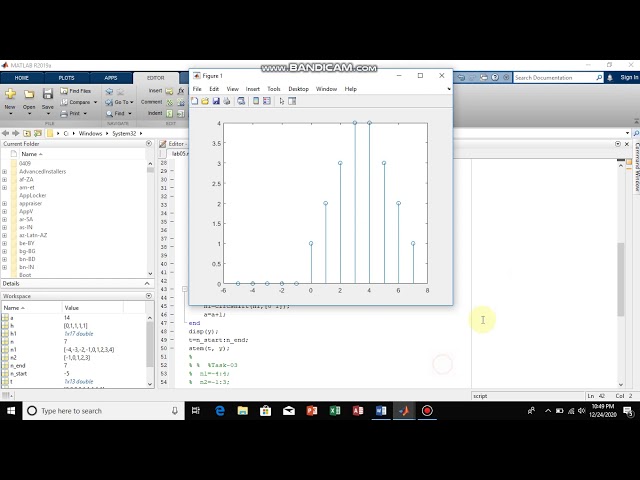
Task: Open Current Folder panel actions menu
Action: 149,144
